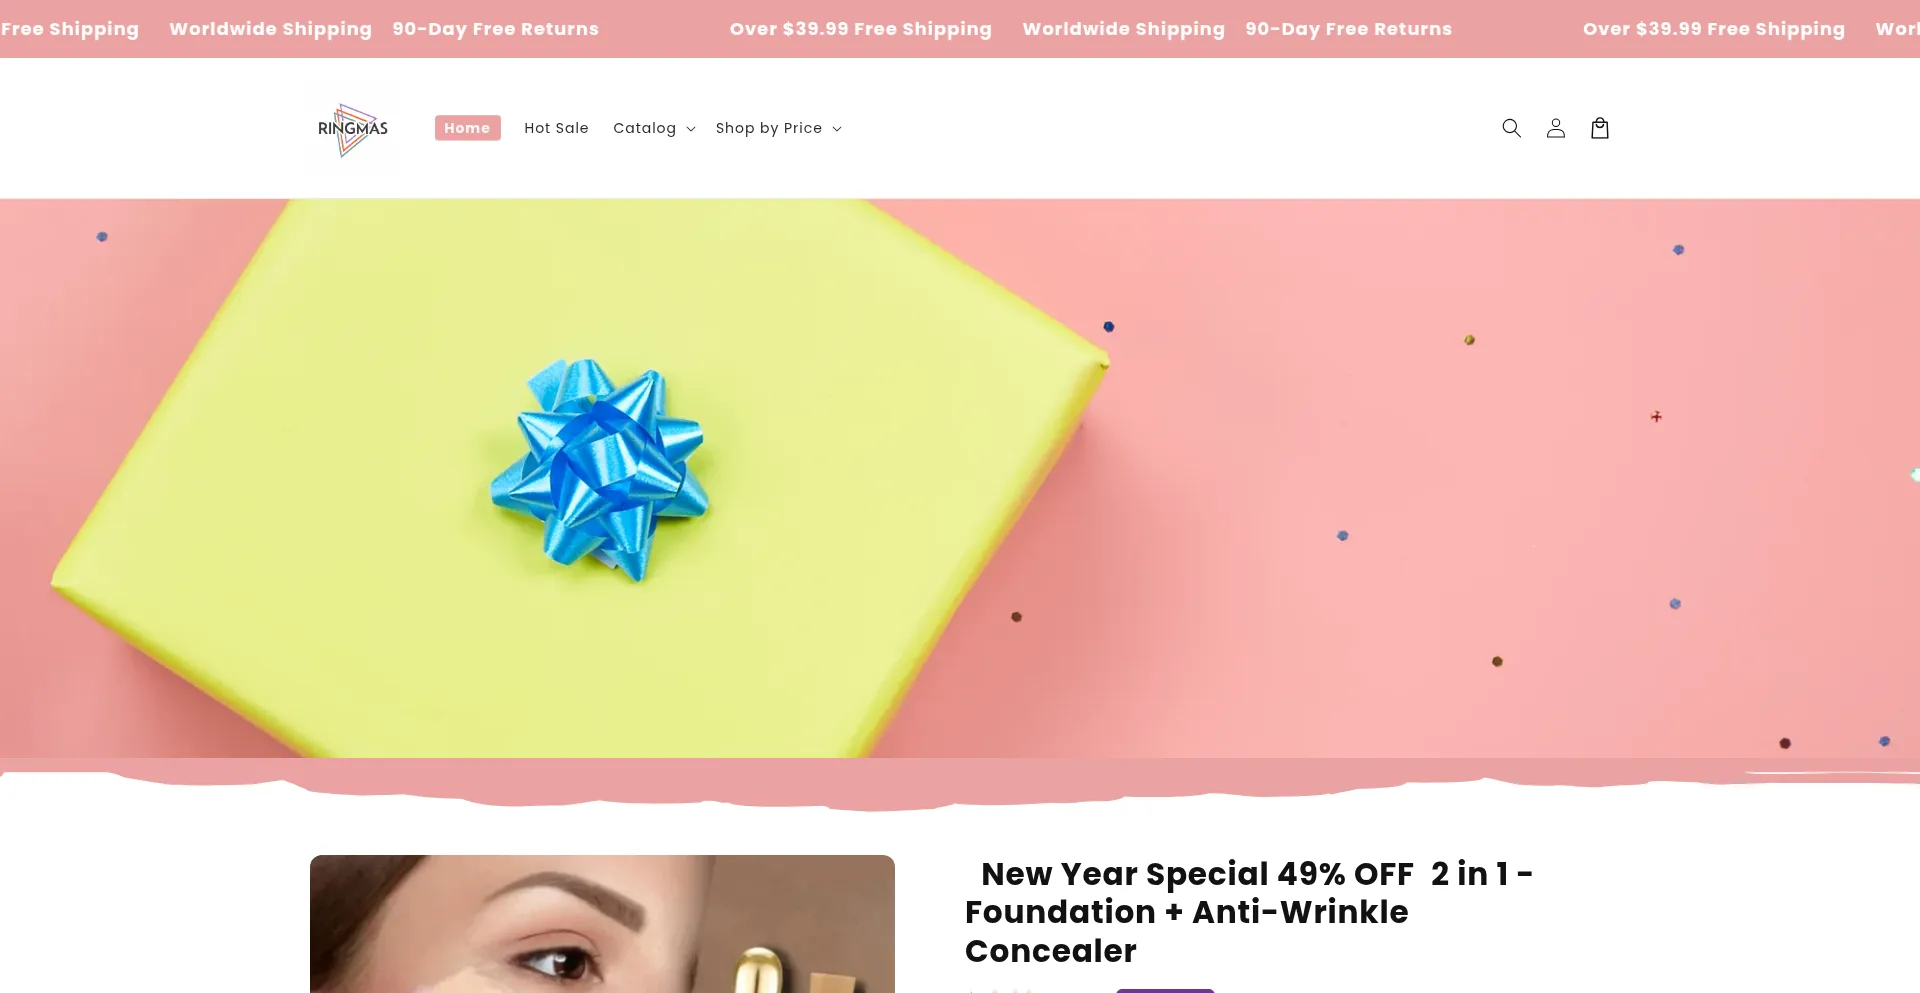Select the Home menu item

pos(467,128)
